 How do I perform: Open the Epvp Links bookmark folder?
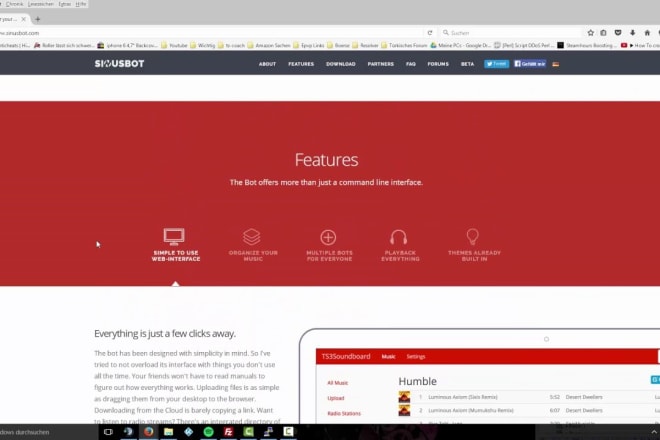point(309,45)
